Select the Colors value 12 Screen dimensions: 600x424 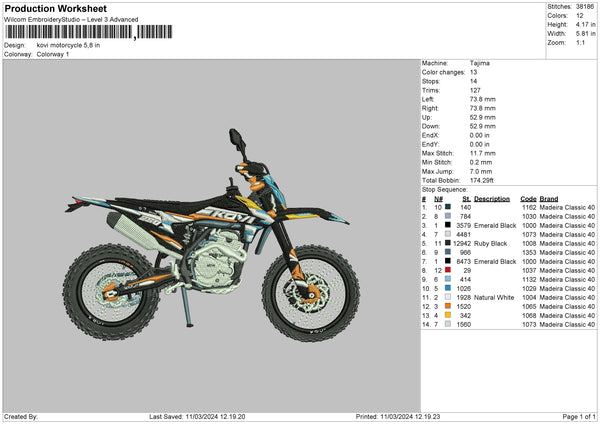click(x=580, y=16)
